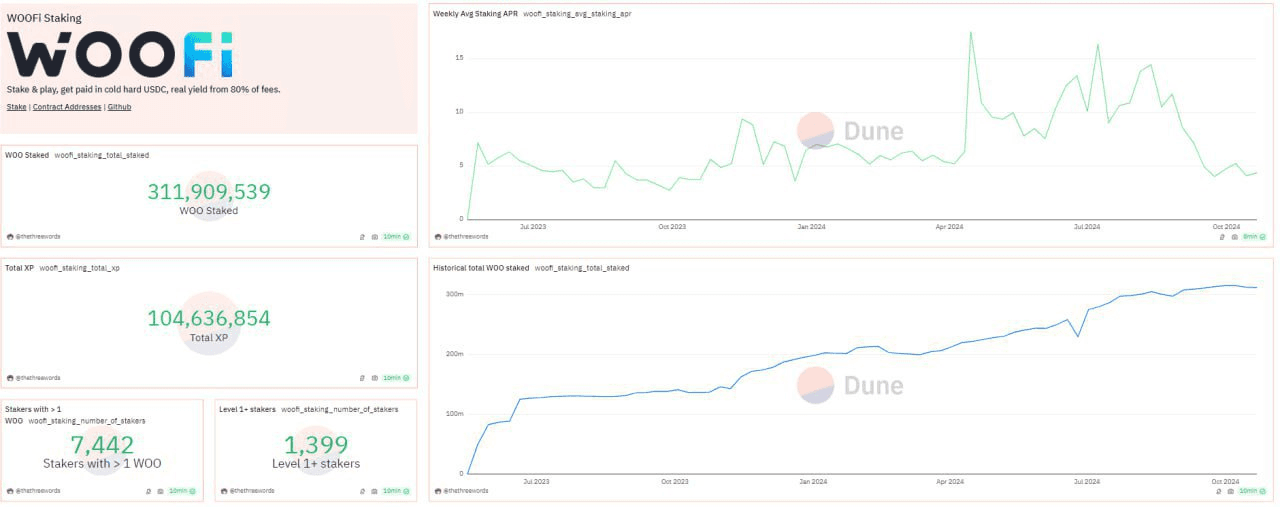Open woofi_staking_total_xp query title

point(80,268)
